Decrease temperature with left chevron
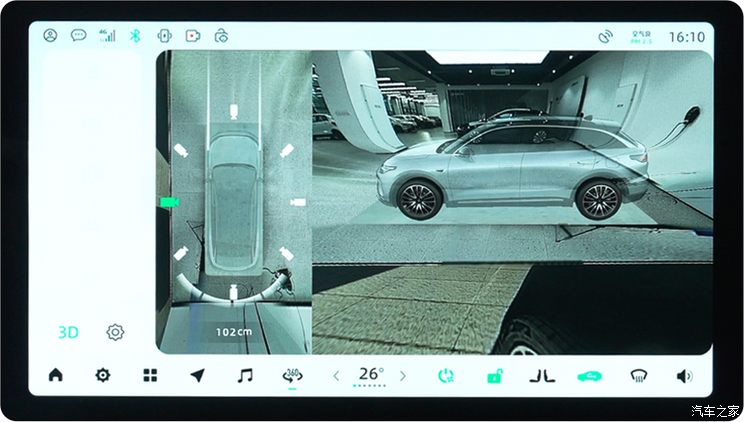Viewport: 744px width, 422px height. click(336, 376)
